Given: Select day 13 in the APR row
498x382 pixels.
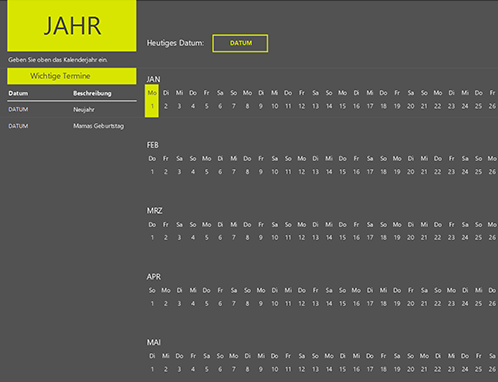Looking at the screenshot, I should tap(315, 304).
